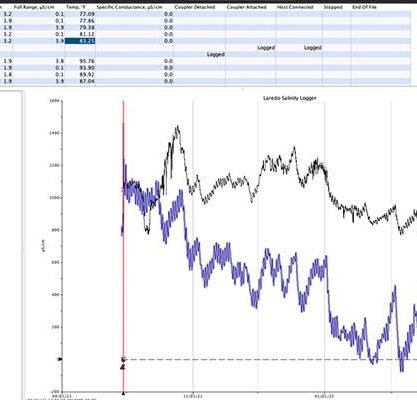Click the End Of File column header
The height and width of the screenshot is (400, 417).
364,7
